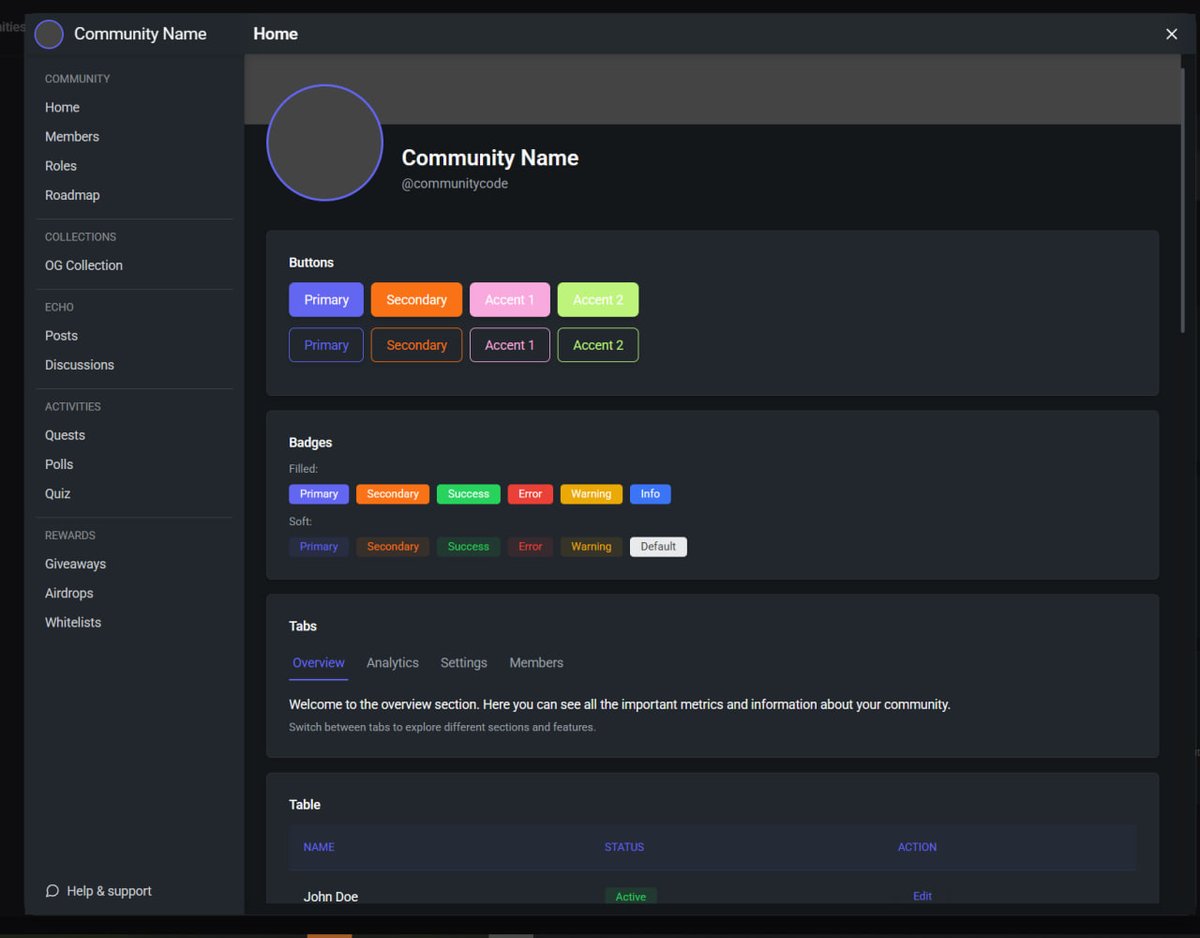
Task: Click the filled Primary button
Action: [x=326, y=300]
